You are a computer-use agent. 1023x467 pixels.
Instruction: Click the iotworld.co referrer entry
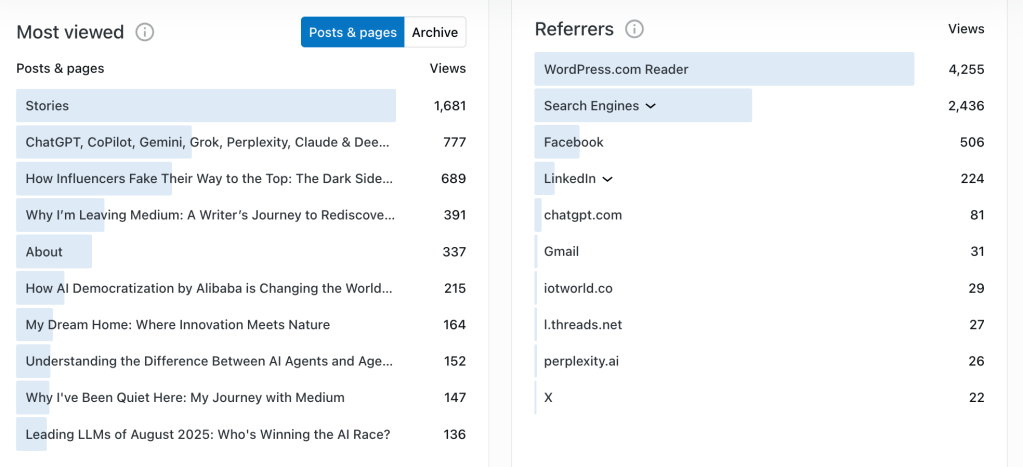pyautogui.click(x=578, y=288)
